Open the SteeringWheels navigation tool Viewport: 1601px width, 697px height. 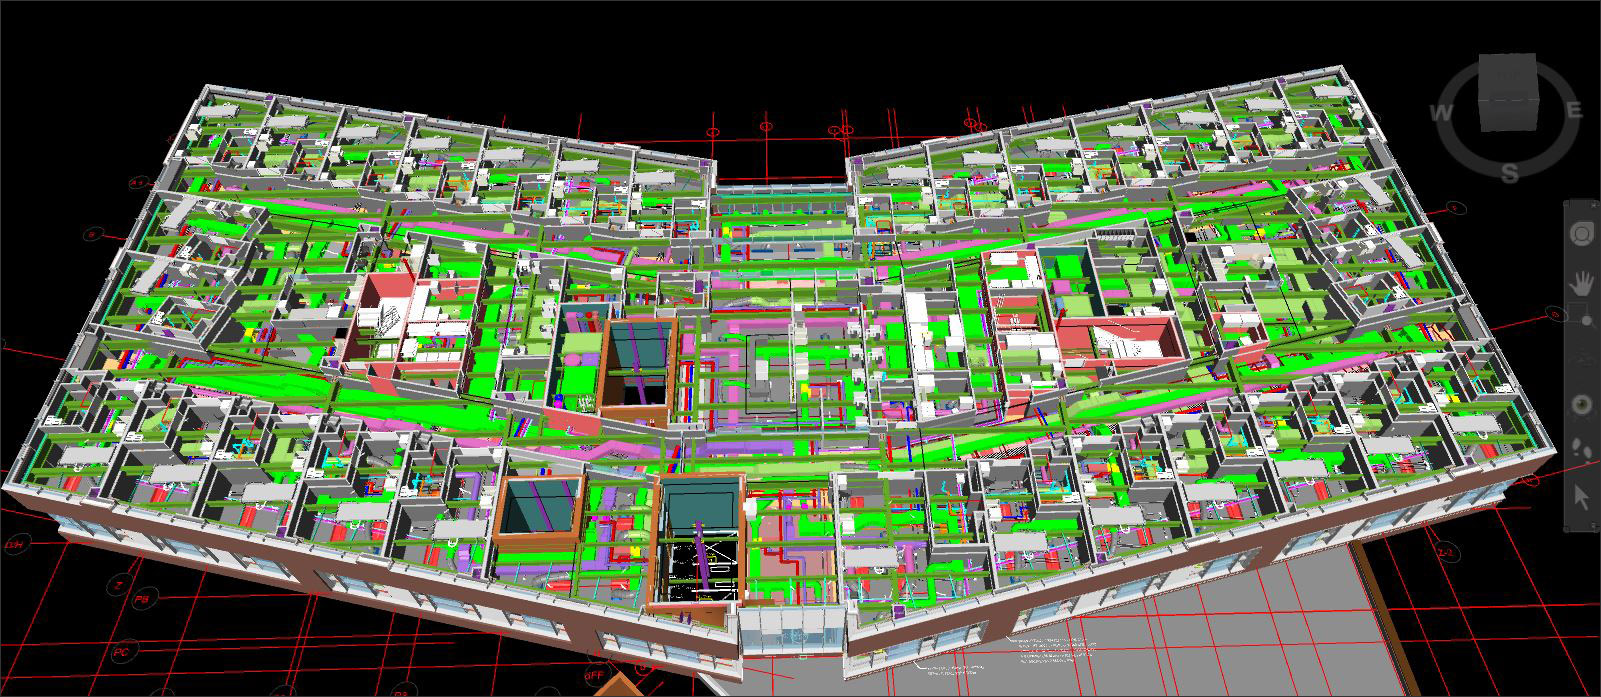coord(1581,233)
